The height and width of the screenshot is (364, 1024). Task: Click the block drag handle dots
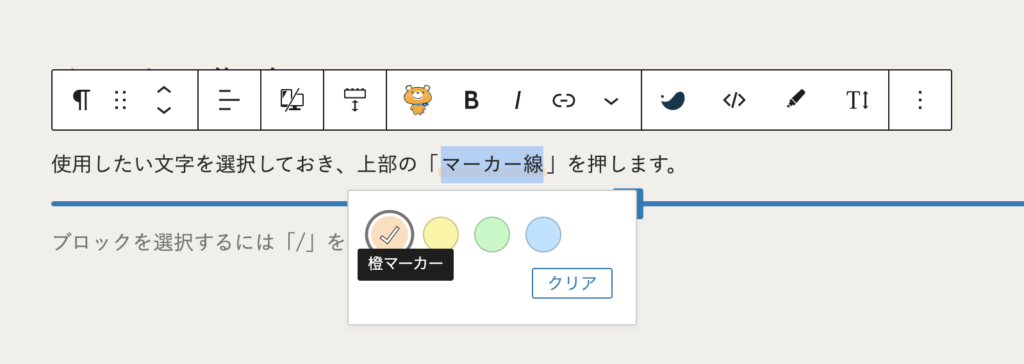[120, 100]
